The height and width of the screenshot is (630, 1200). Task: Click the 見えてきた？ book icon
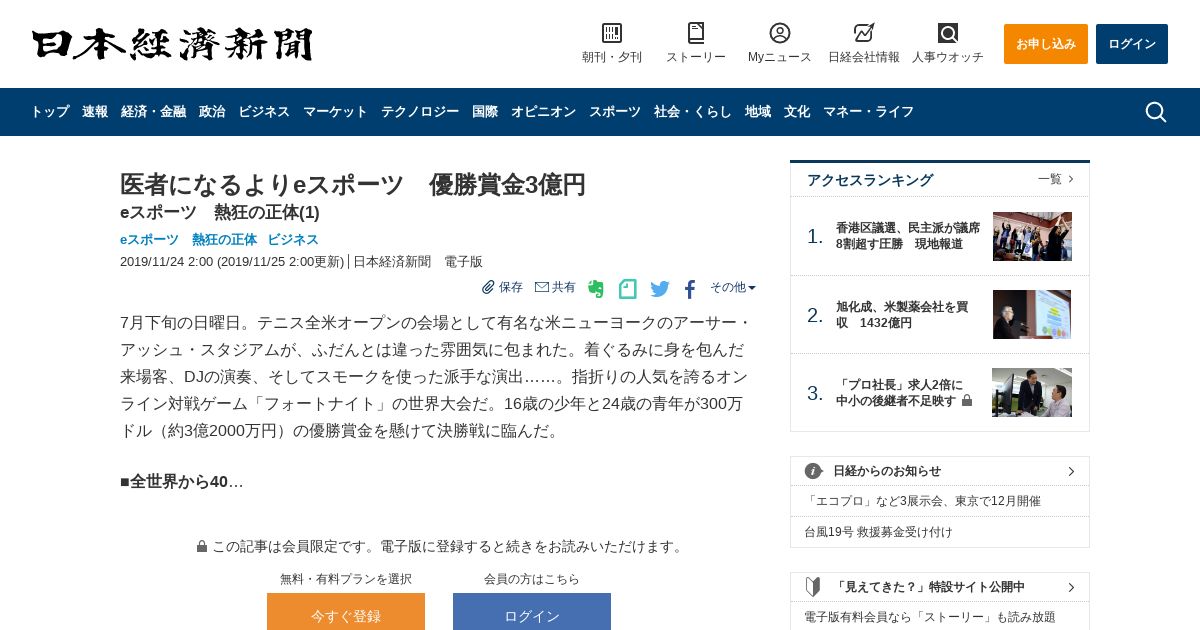coord(813,587)
